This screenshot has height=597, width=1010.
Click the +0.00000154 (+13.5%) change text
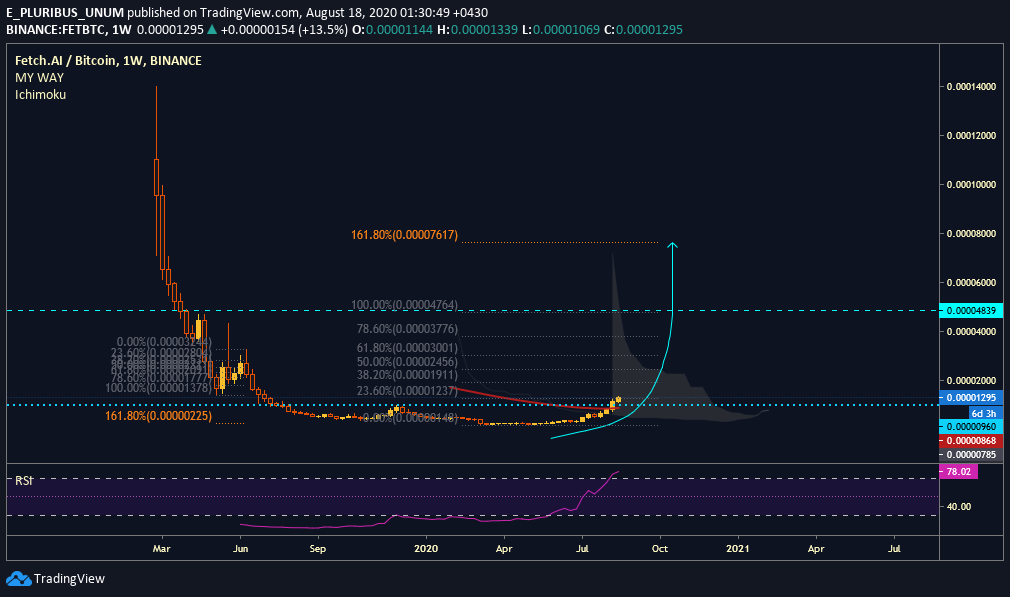[284, 30]
